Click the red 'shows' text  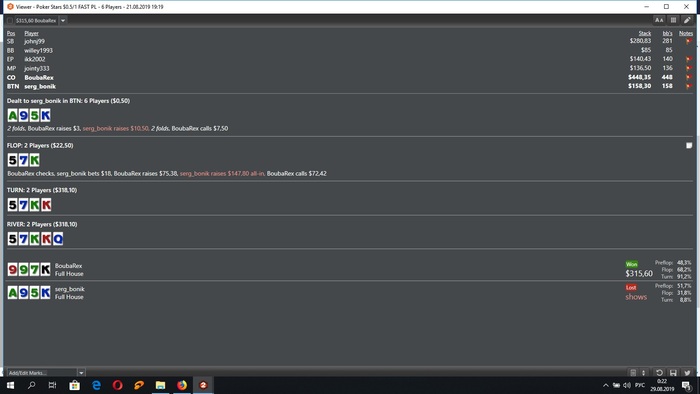pyautogui.click(x=636, y=297)
